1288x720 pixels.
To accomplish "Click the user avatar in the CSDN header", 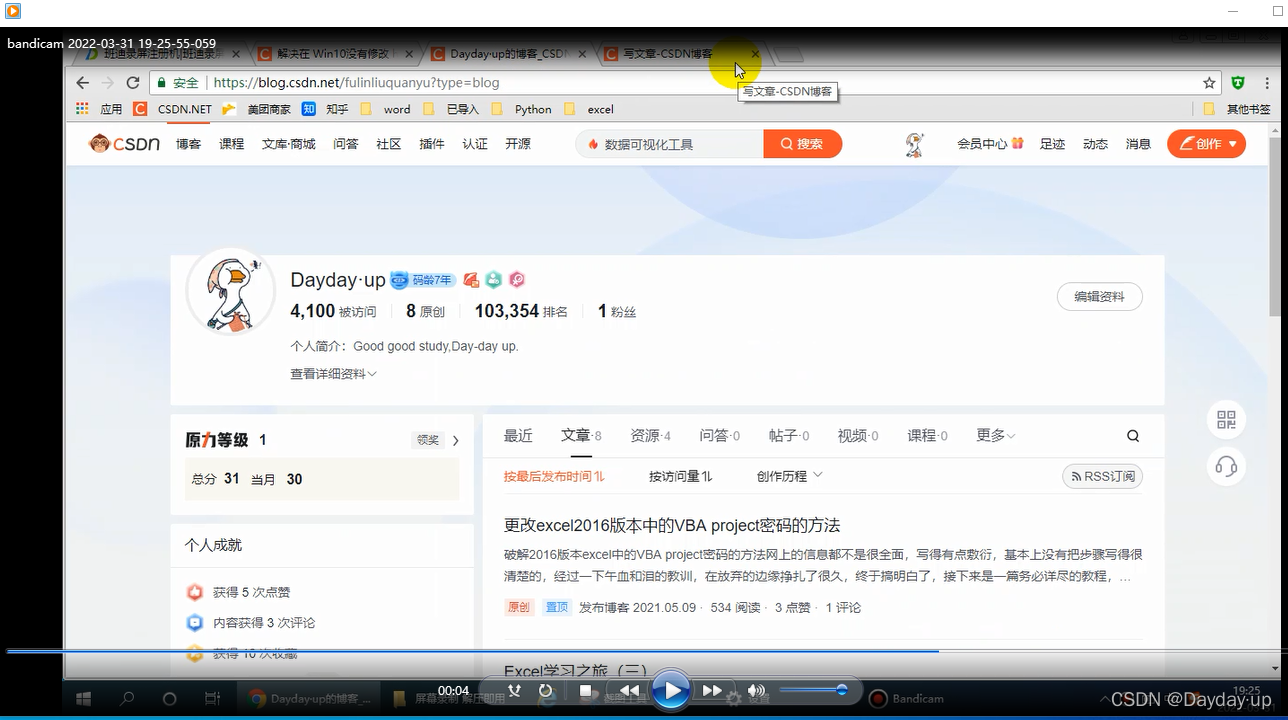I will click(x=914, y=145).
